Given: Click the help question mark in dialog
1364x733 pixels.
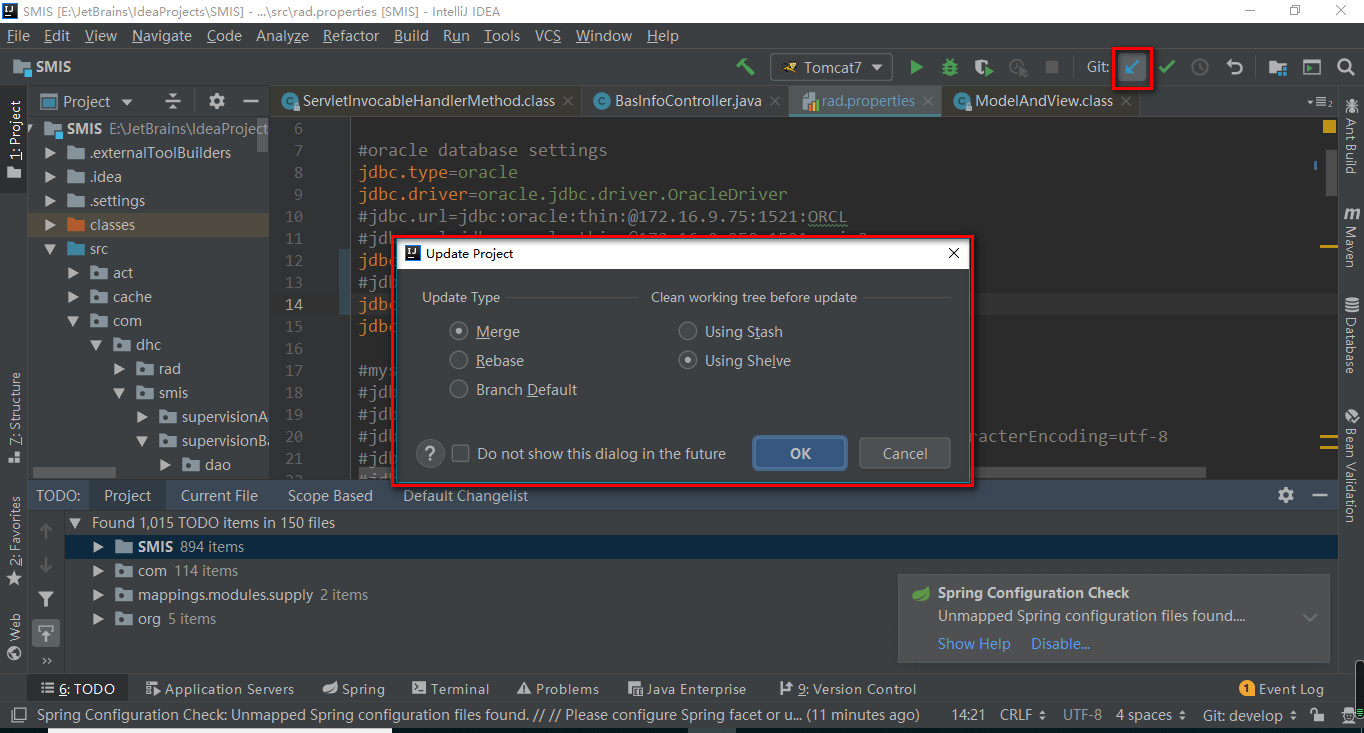Looking at the screenshot, I should pyautogui.click(x=430, y=453).
